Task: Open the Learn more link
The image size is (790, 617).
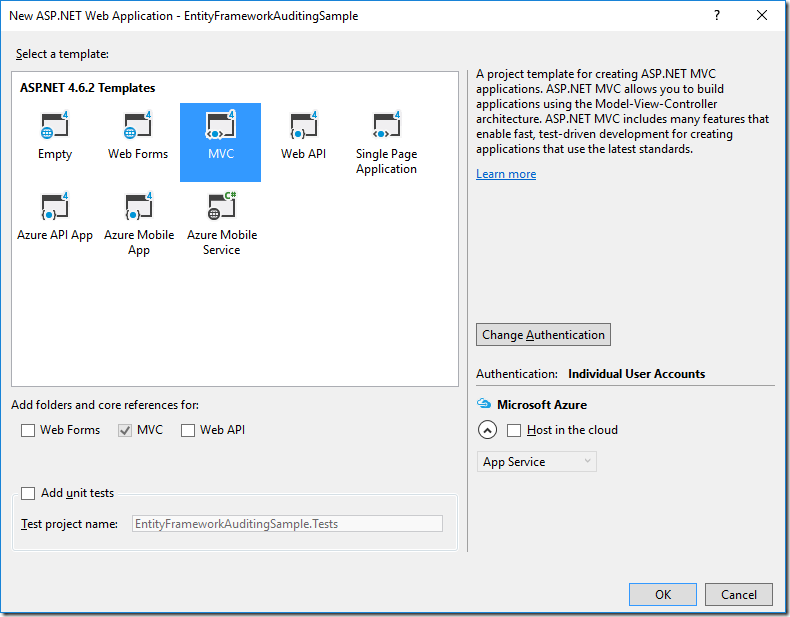Action: (506, 174)
